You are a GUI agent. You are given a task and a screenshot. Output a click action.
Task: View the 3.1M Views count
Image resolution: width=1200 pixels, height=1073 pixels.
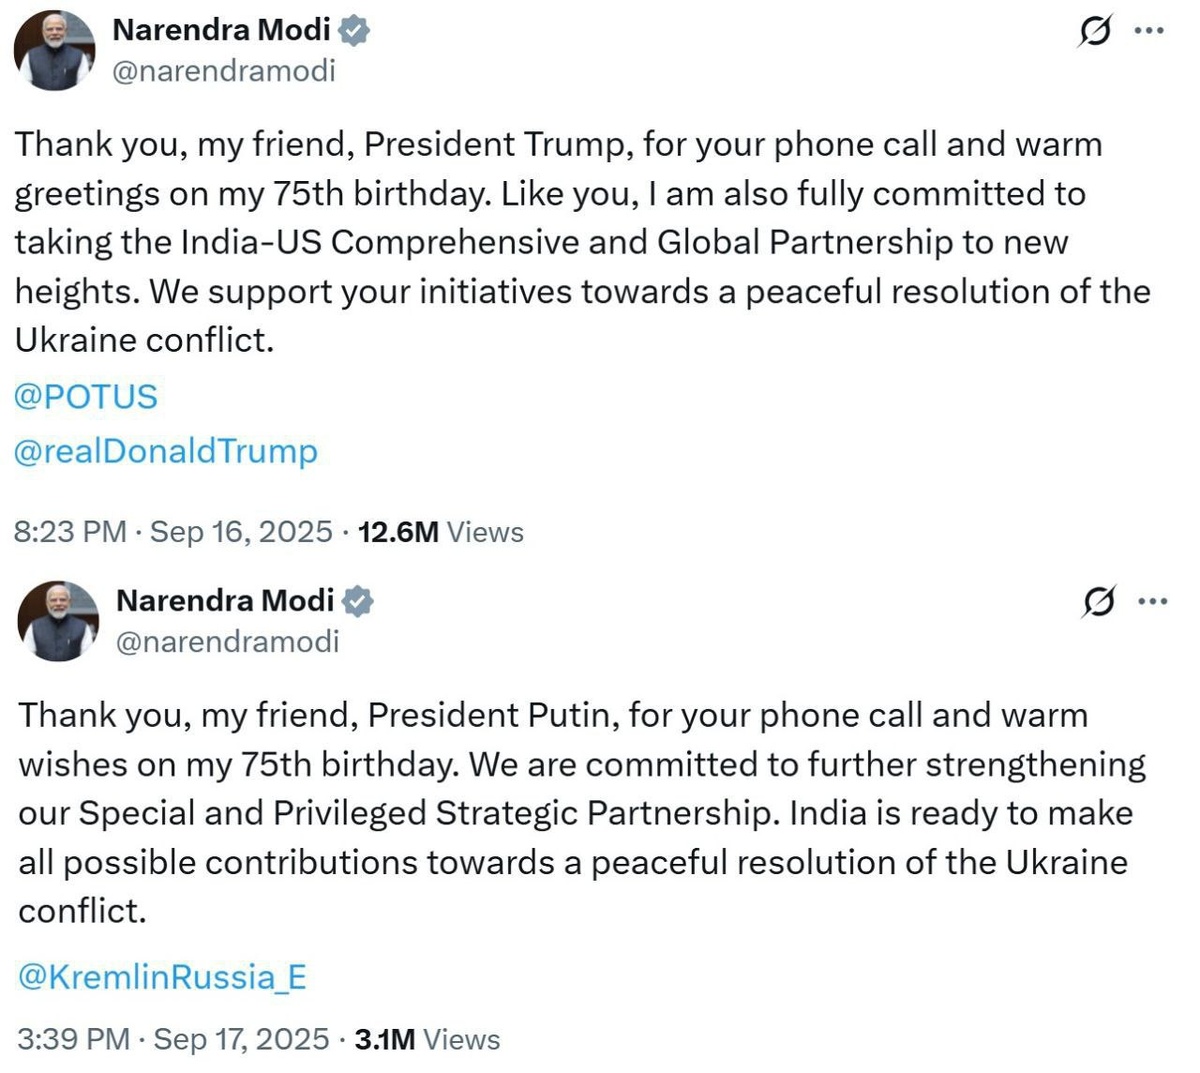pyautogui.click(x=427, y=1039)
